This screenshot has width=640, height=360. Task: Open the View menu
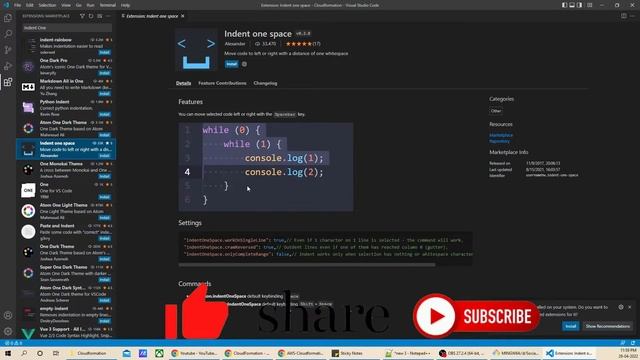coord(66,5)
